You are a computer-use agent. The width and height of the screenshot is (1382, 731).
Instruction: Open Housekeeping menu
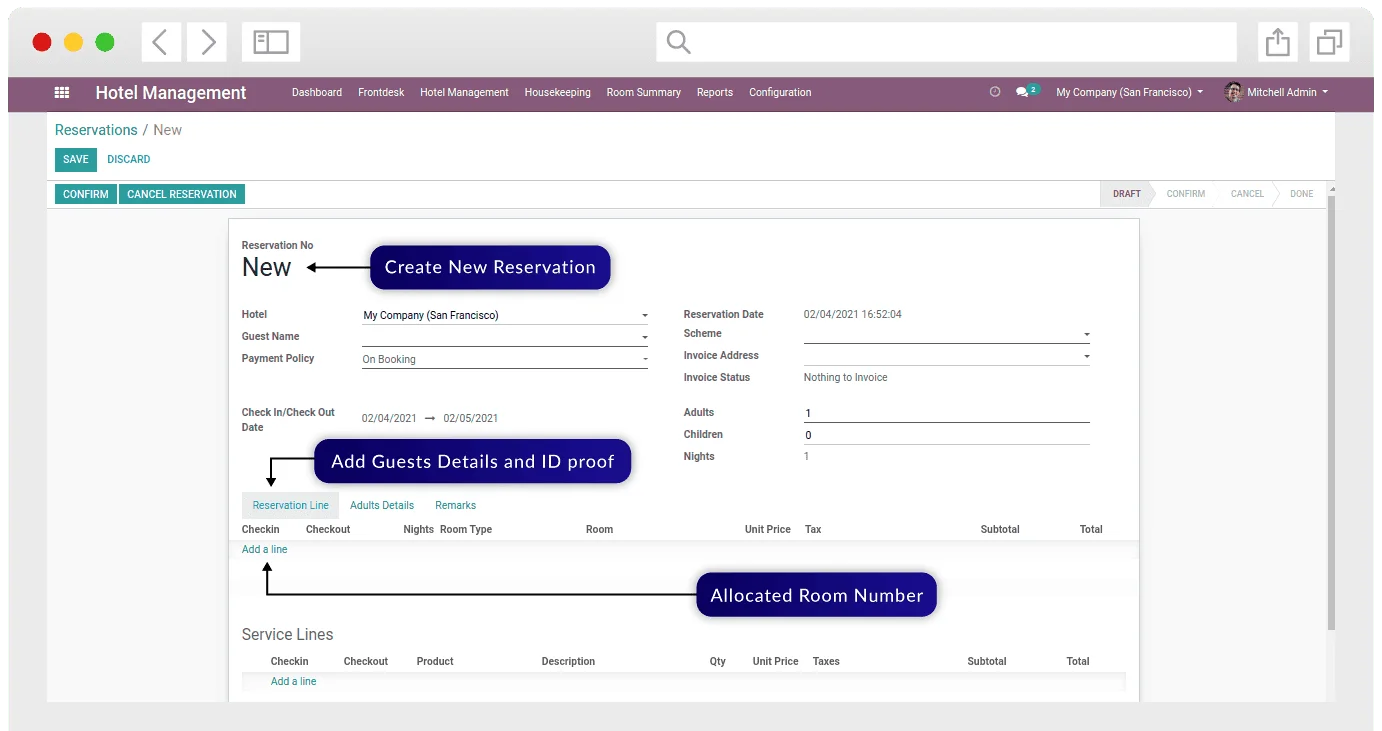pos(557,92)
